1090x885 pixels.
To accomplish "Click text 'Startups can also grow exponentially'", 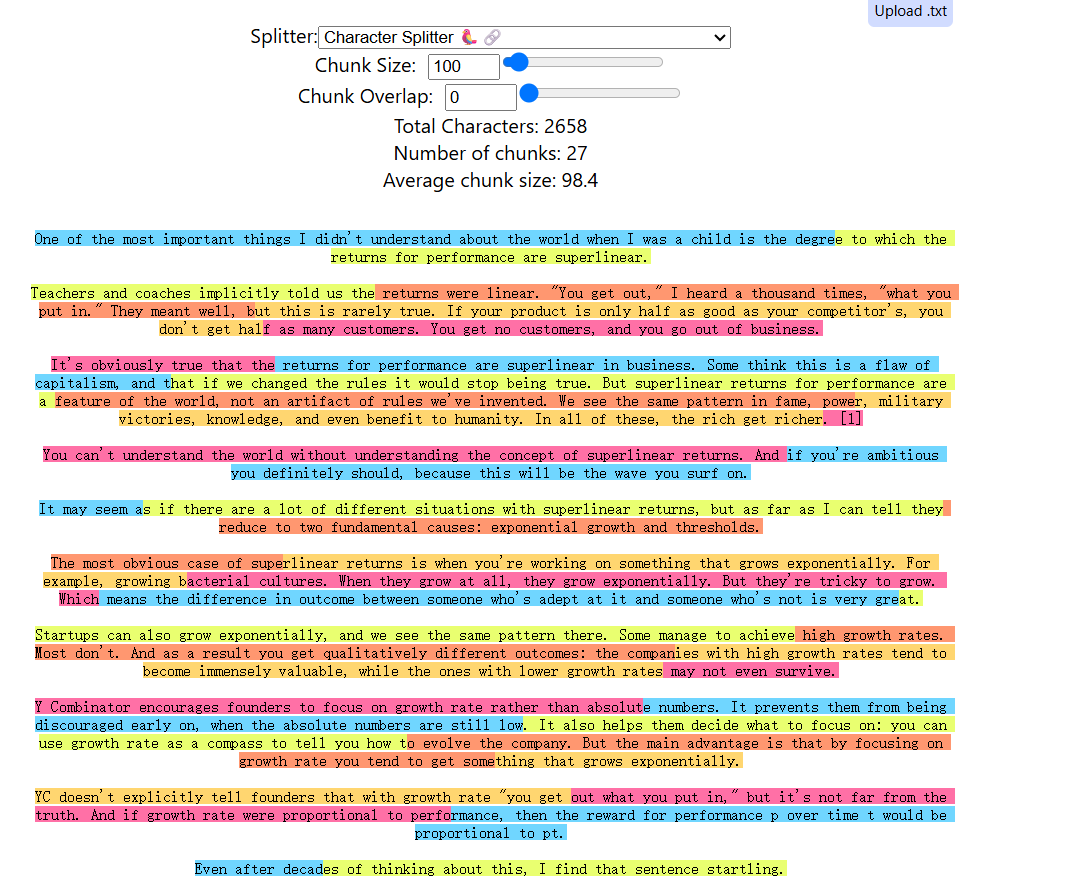I will tap(180, 635).
